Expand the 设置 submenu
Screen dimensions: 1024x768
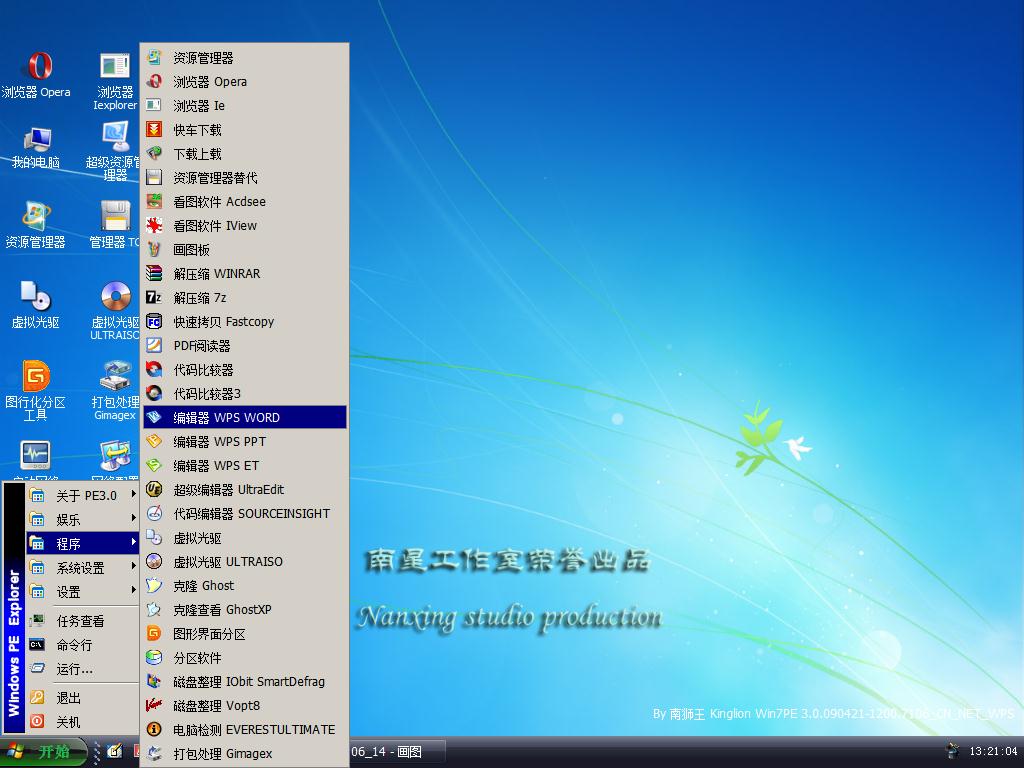(x=82, y=591)
